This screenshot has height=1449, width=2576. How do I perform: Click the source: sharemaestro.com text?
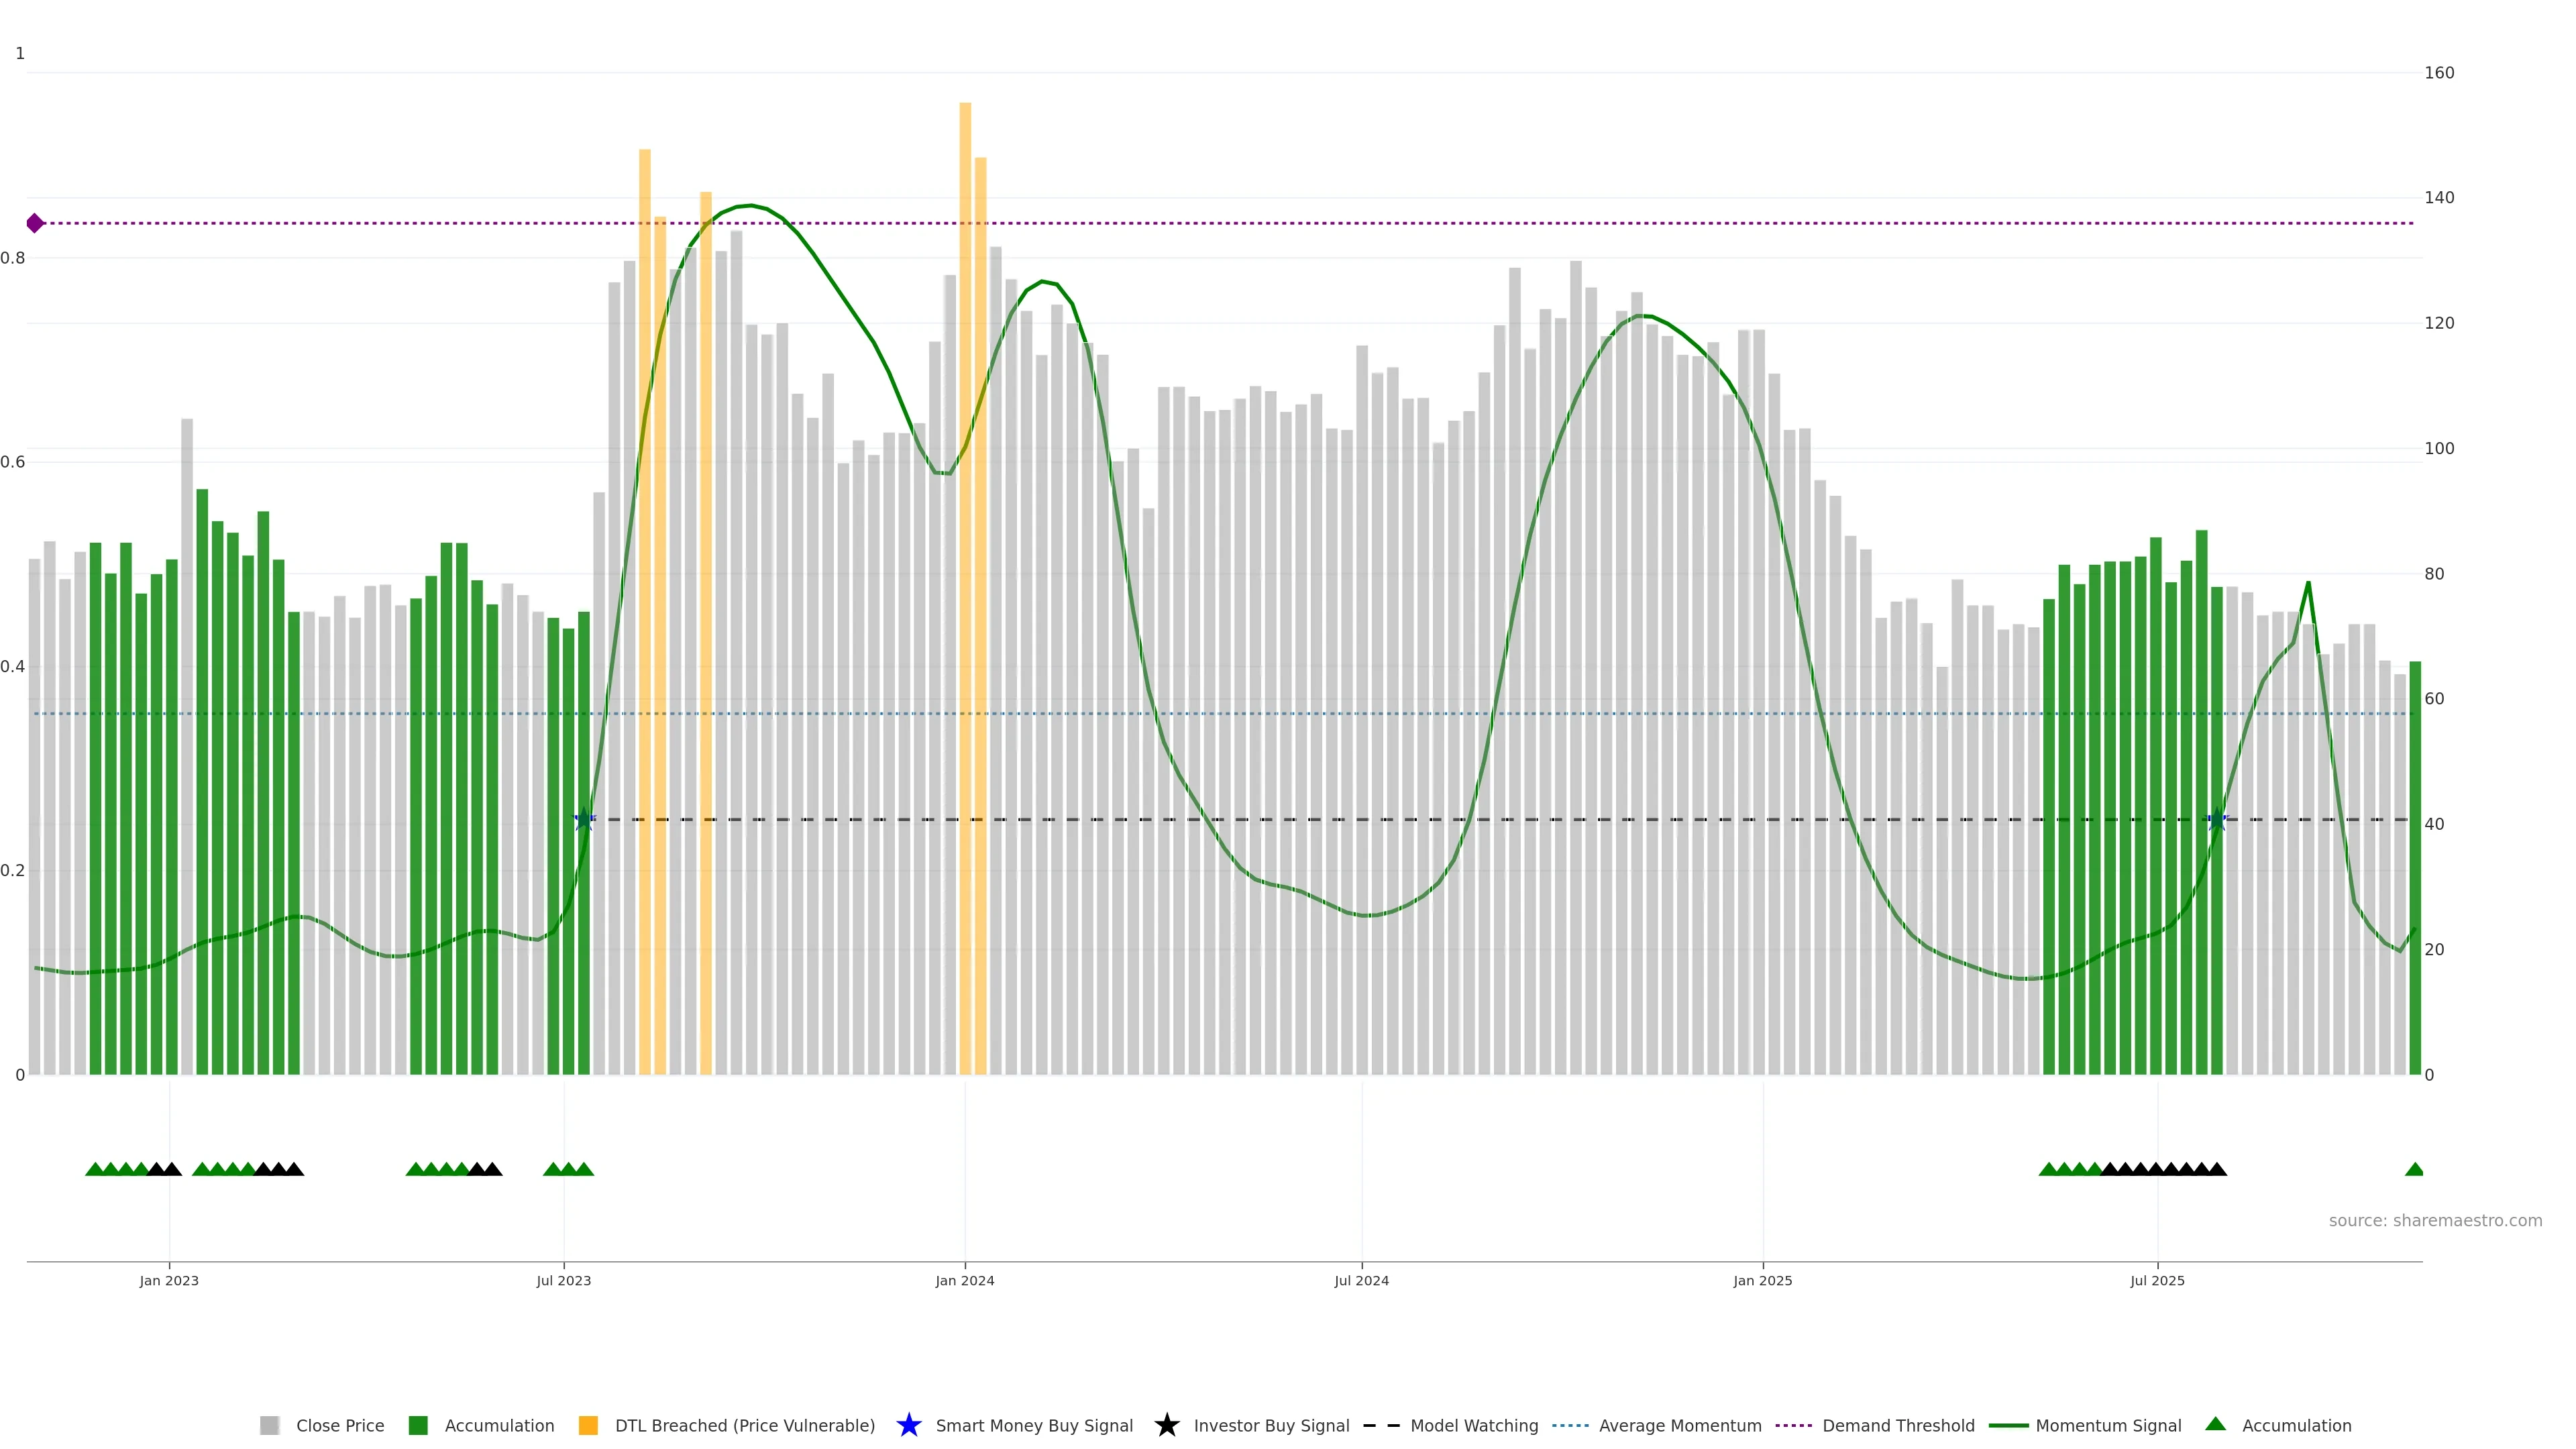[x=2435, y=1220]
